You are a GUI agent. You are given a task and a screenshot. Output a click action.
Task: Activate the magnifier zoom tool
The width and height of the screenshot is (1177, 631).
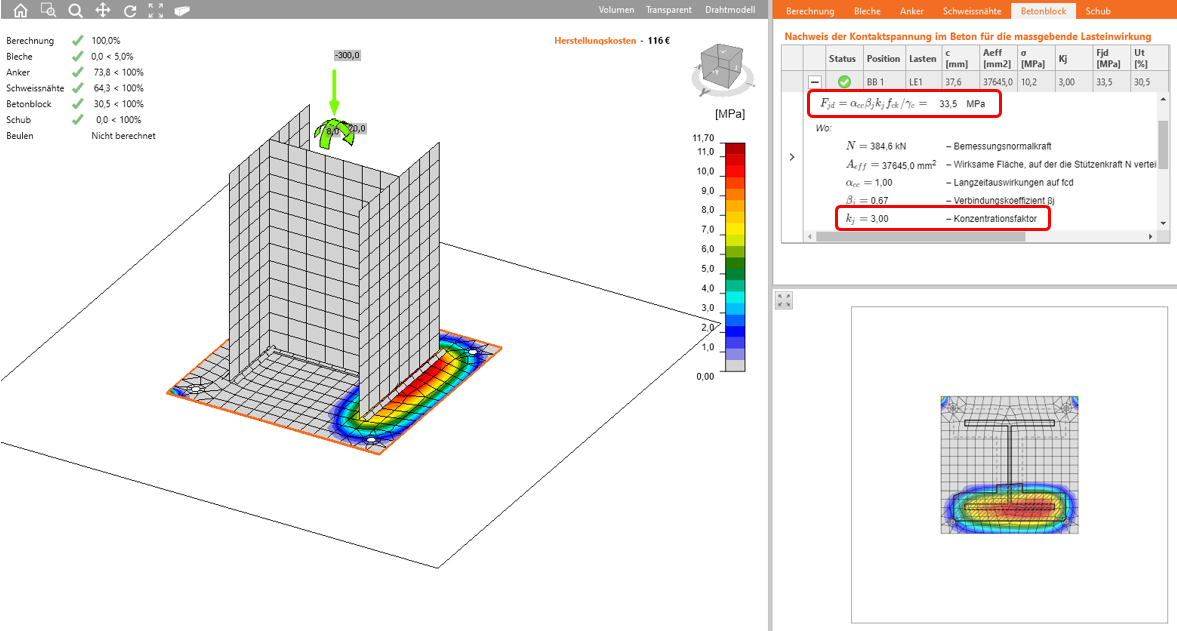point(75,11)
